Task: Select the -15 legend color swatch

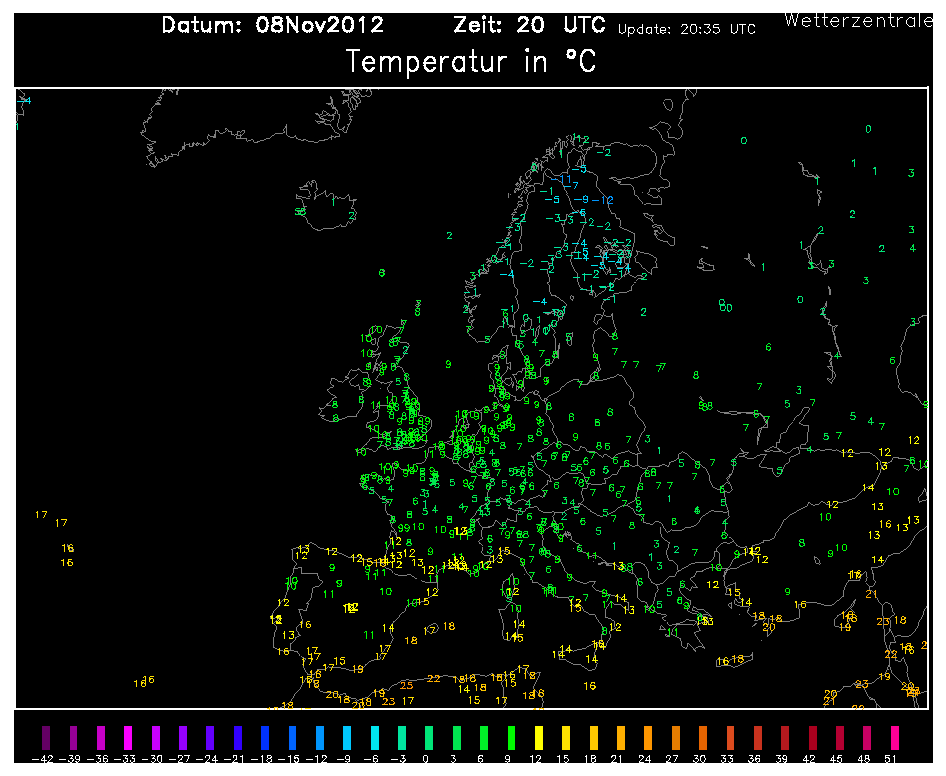Action: (293, 738)
